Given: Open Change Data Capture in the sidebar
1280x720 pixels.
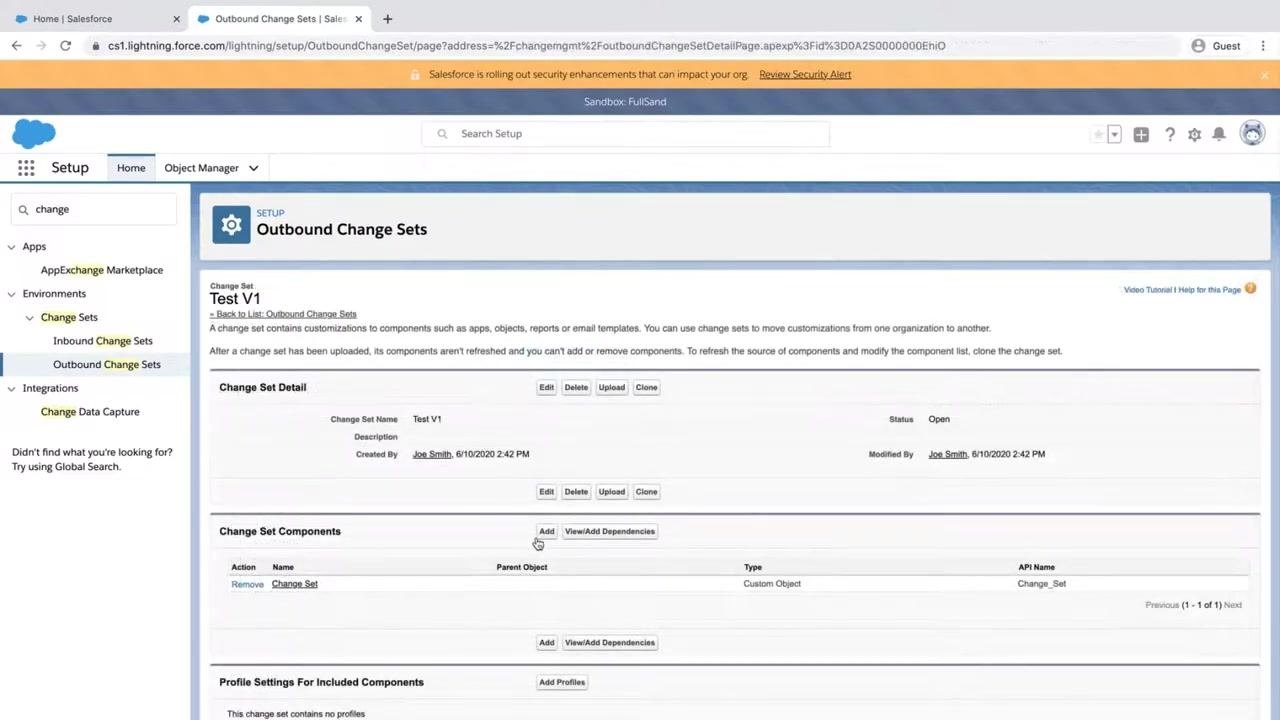Looking at the screenshot, I should [x=90, y=412].
